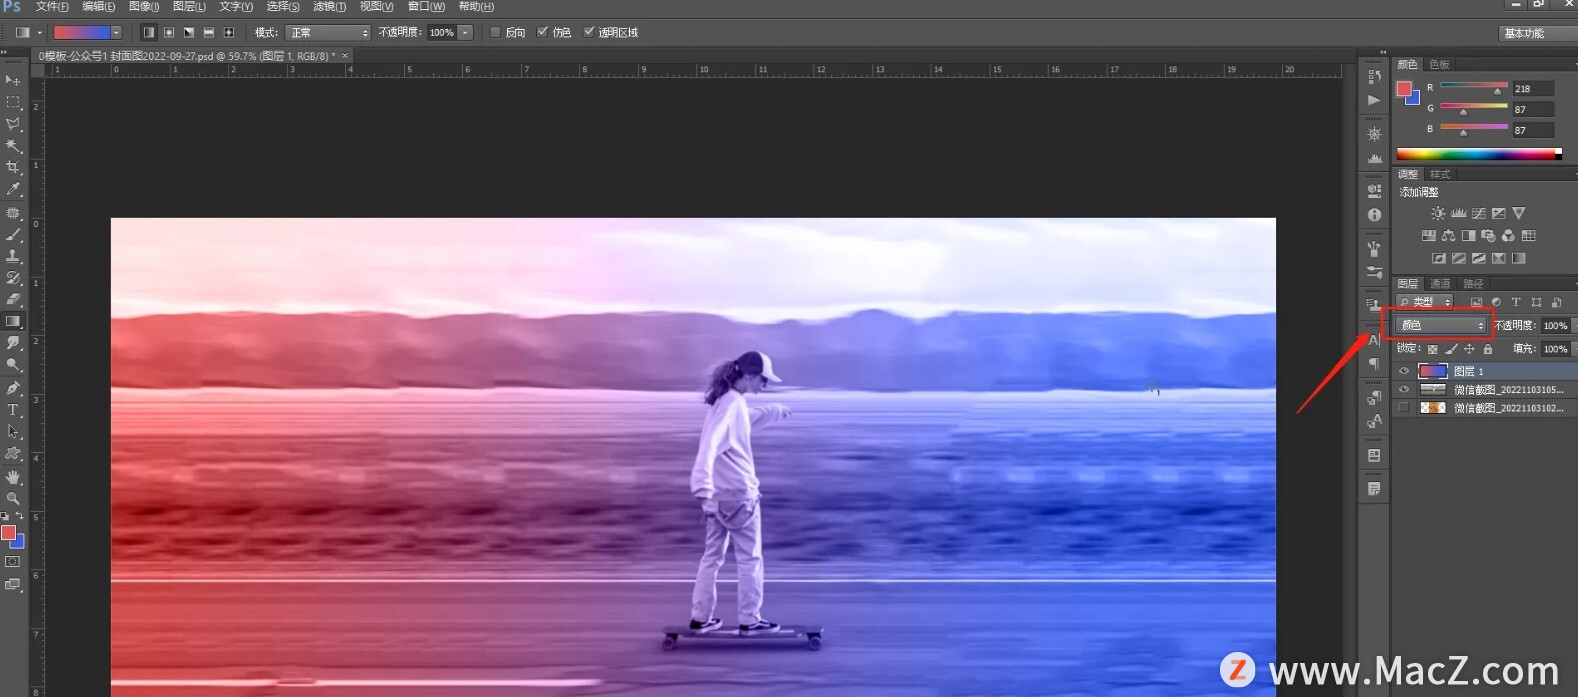This screenshot has height=697, width=1578.
Task: Select the Rectangular Marquee tool
Action: tap(13, 102)
